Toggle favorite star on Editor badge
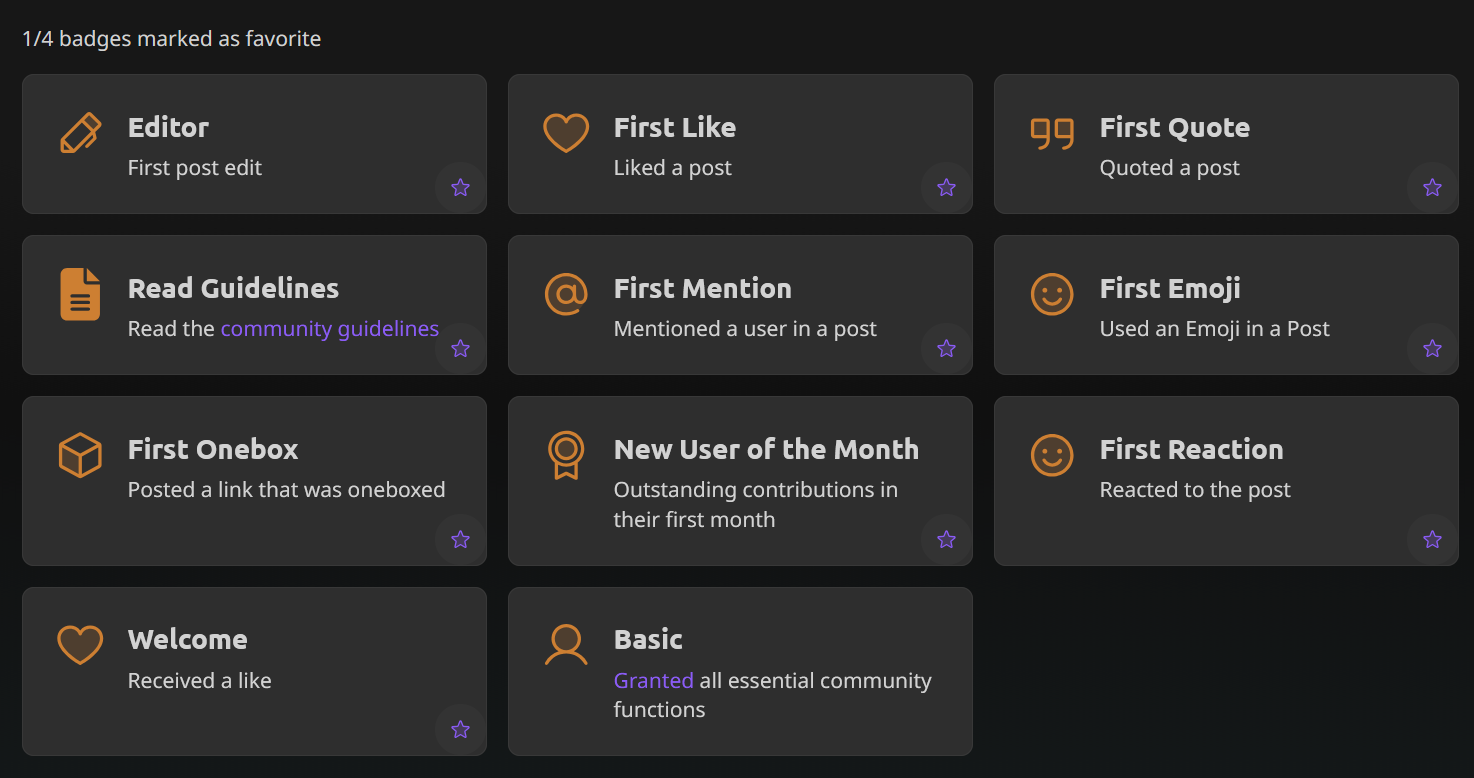1474x778 pixels. [x=460, y=187]
